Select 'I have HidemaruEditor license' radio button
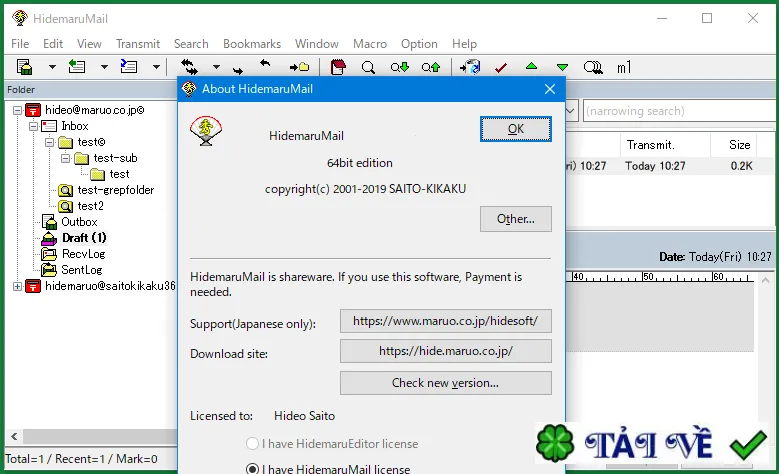This screenshot has height=474, width=779. click(x=252, y=443)
